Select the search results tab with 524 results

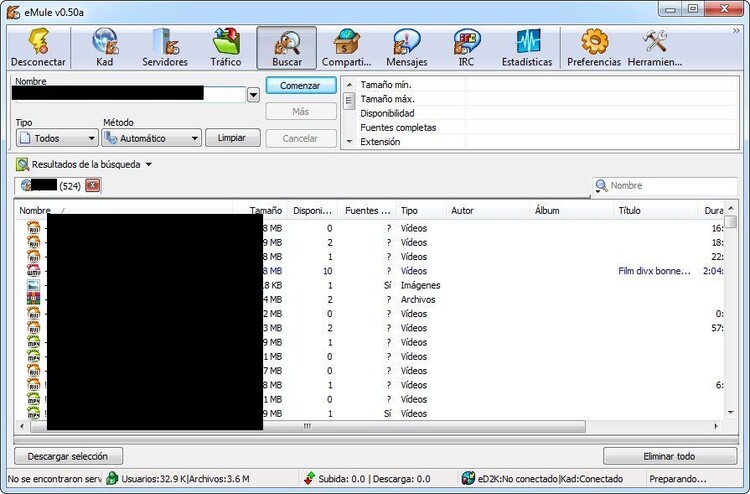tap(57, 186)
